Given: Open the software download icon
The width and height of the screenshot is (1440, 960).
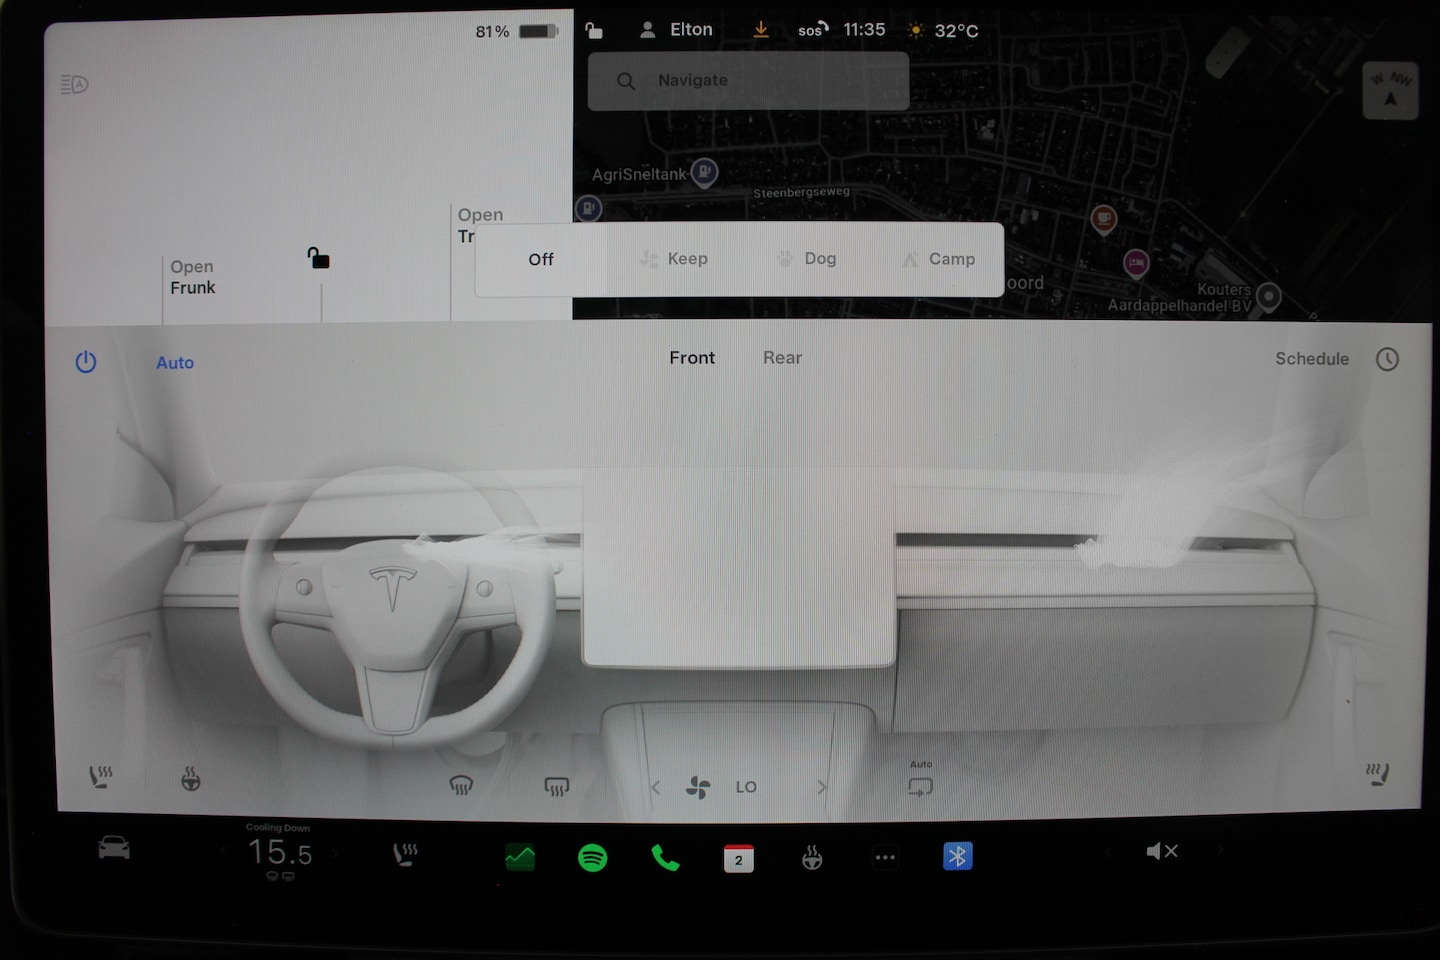Looking at the screenshot, I should [x=761, y=30].
